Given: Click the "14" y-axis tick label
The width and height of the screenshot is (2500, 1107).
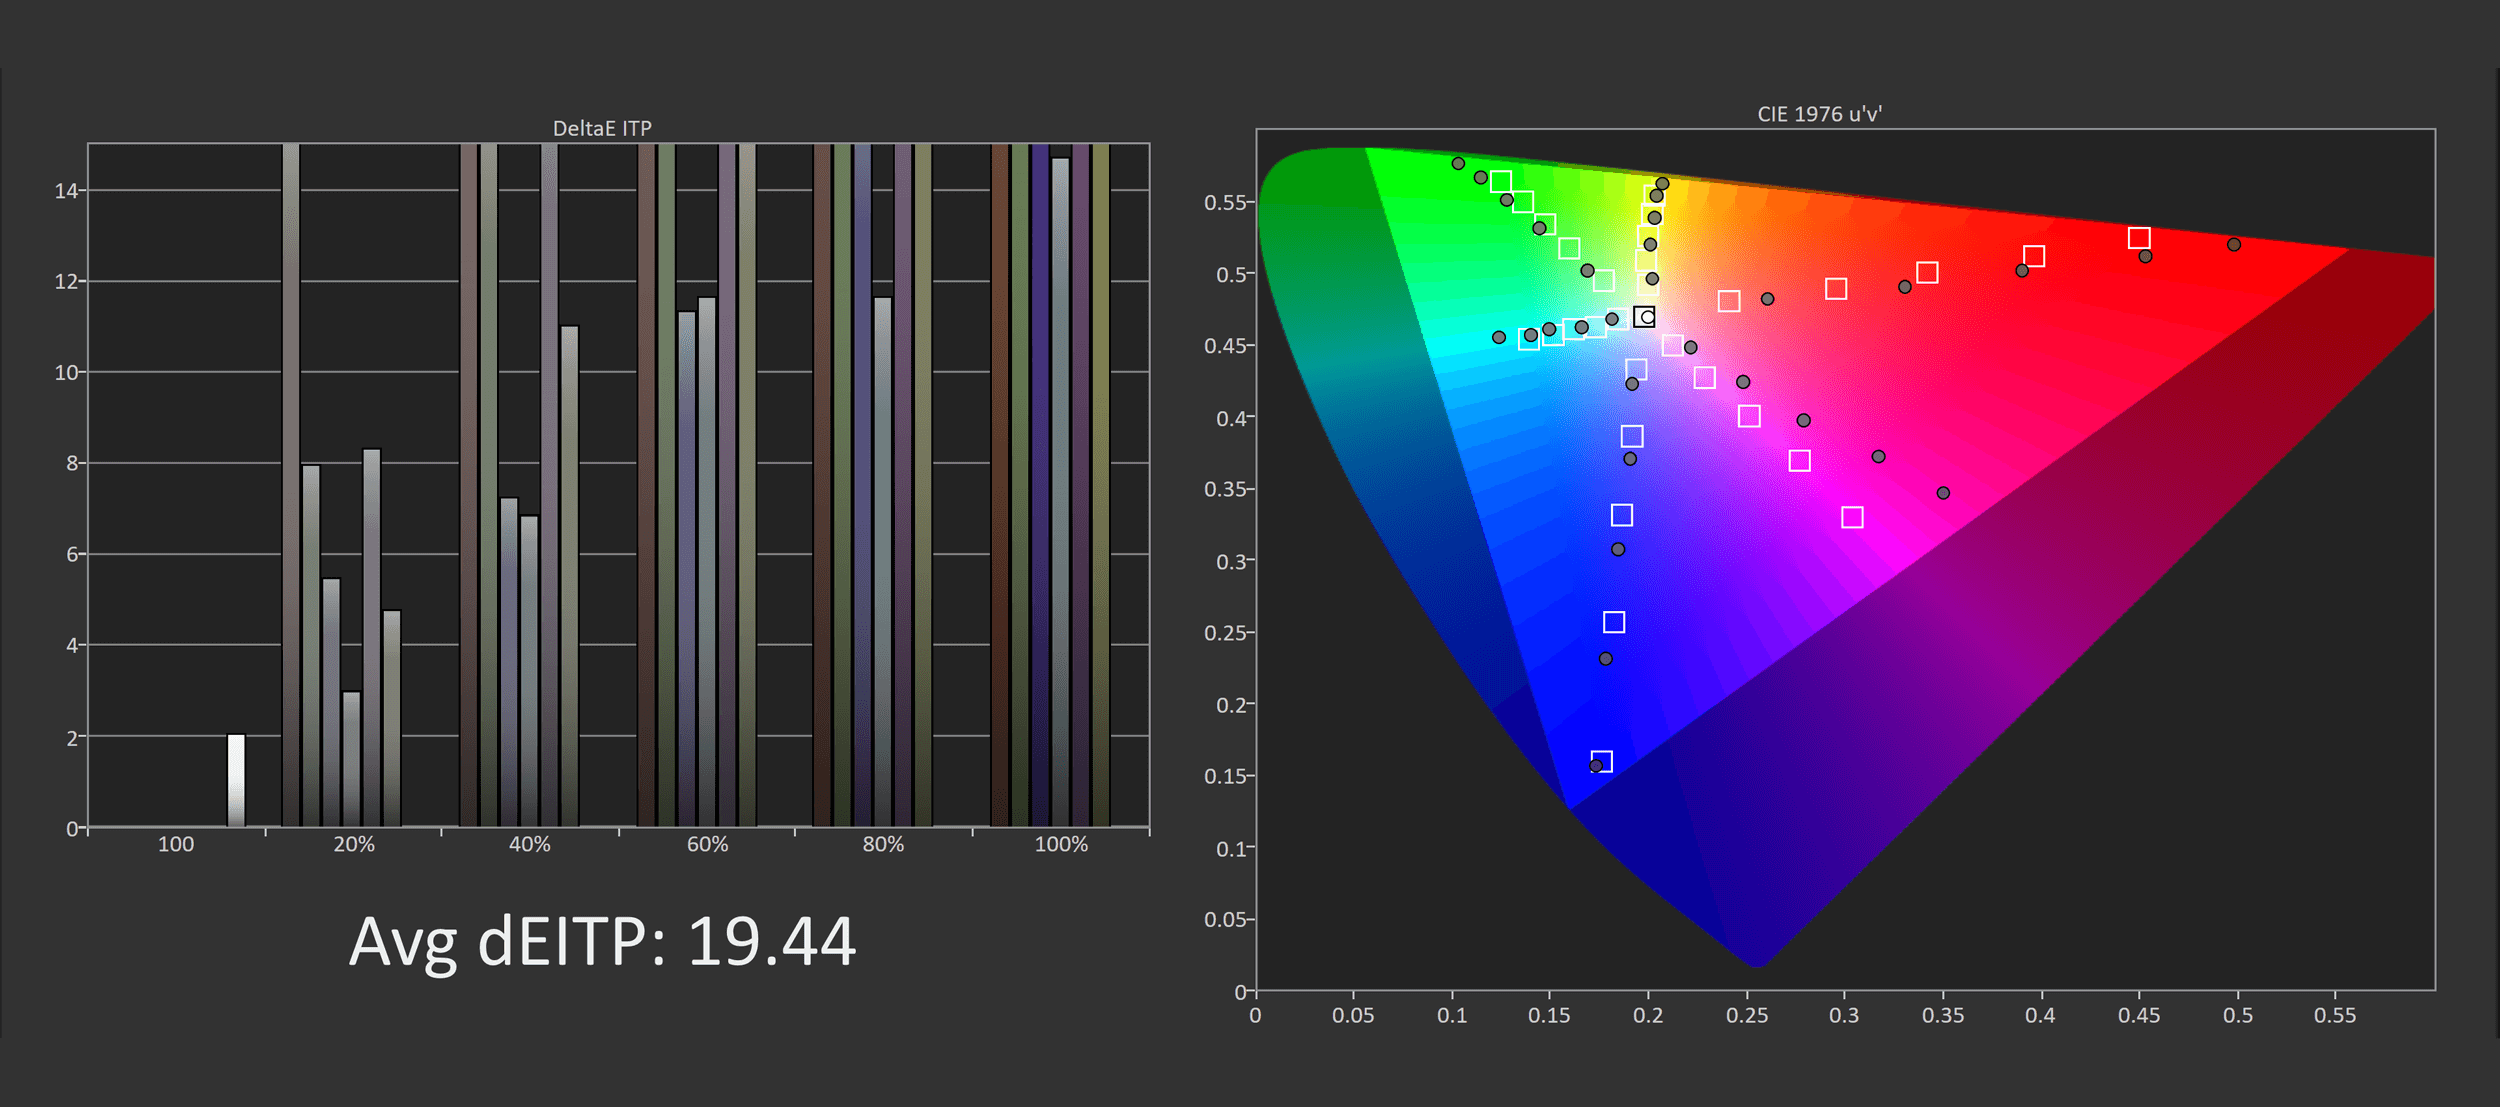Looking at the screenshot, I should click(x=65, y=190).
